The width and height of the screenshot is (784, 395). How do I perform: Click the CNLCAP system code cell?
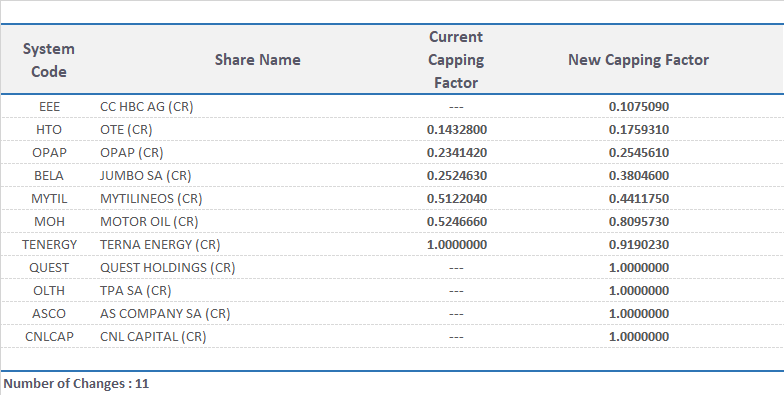[x=49, y=336]
